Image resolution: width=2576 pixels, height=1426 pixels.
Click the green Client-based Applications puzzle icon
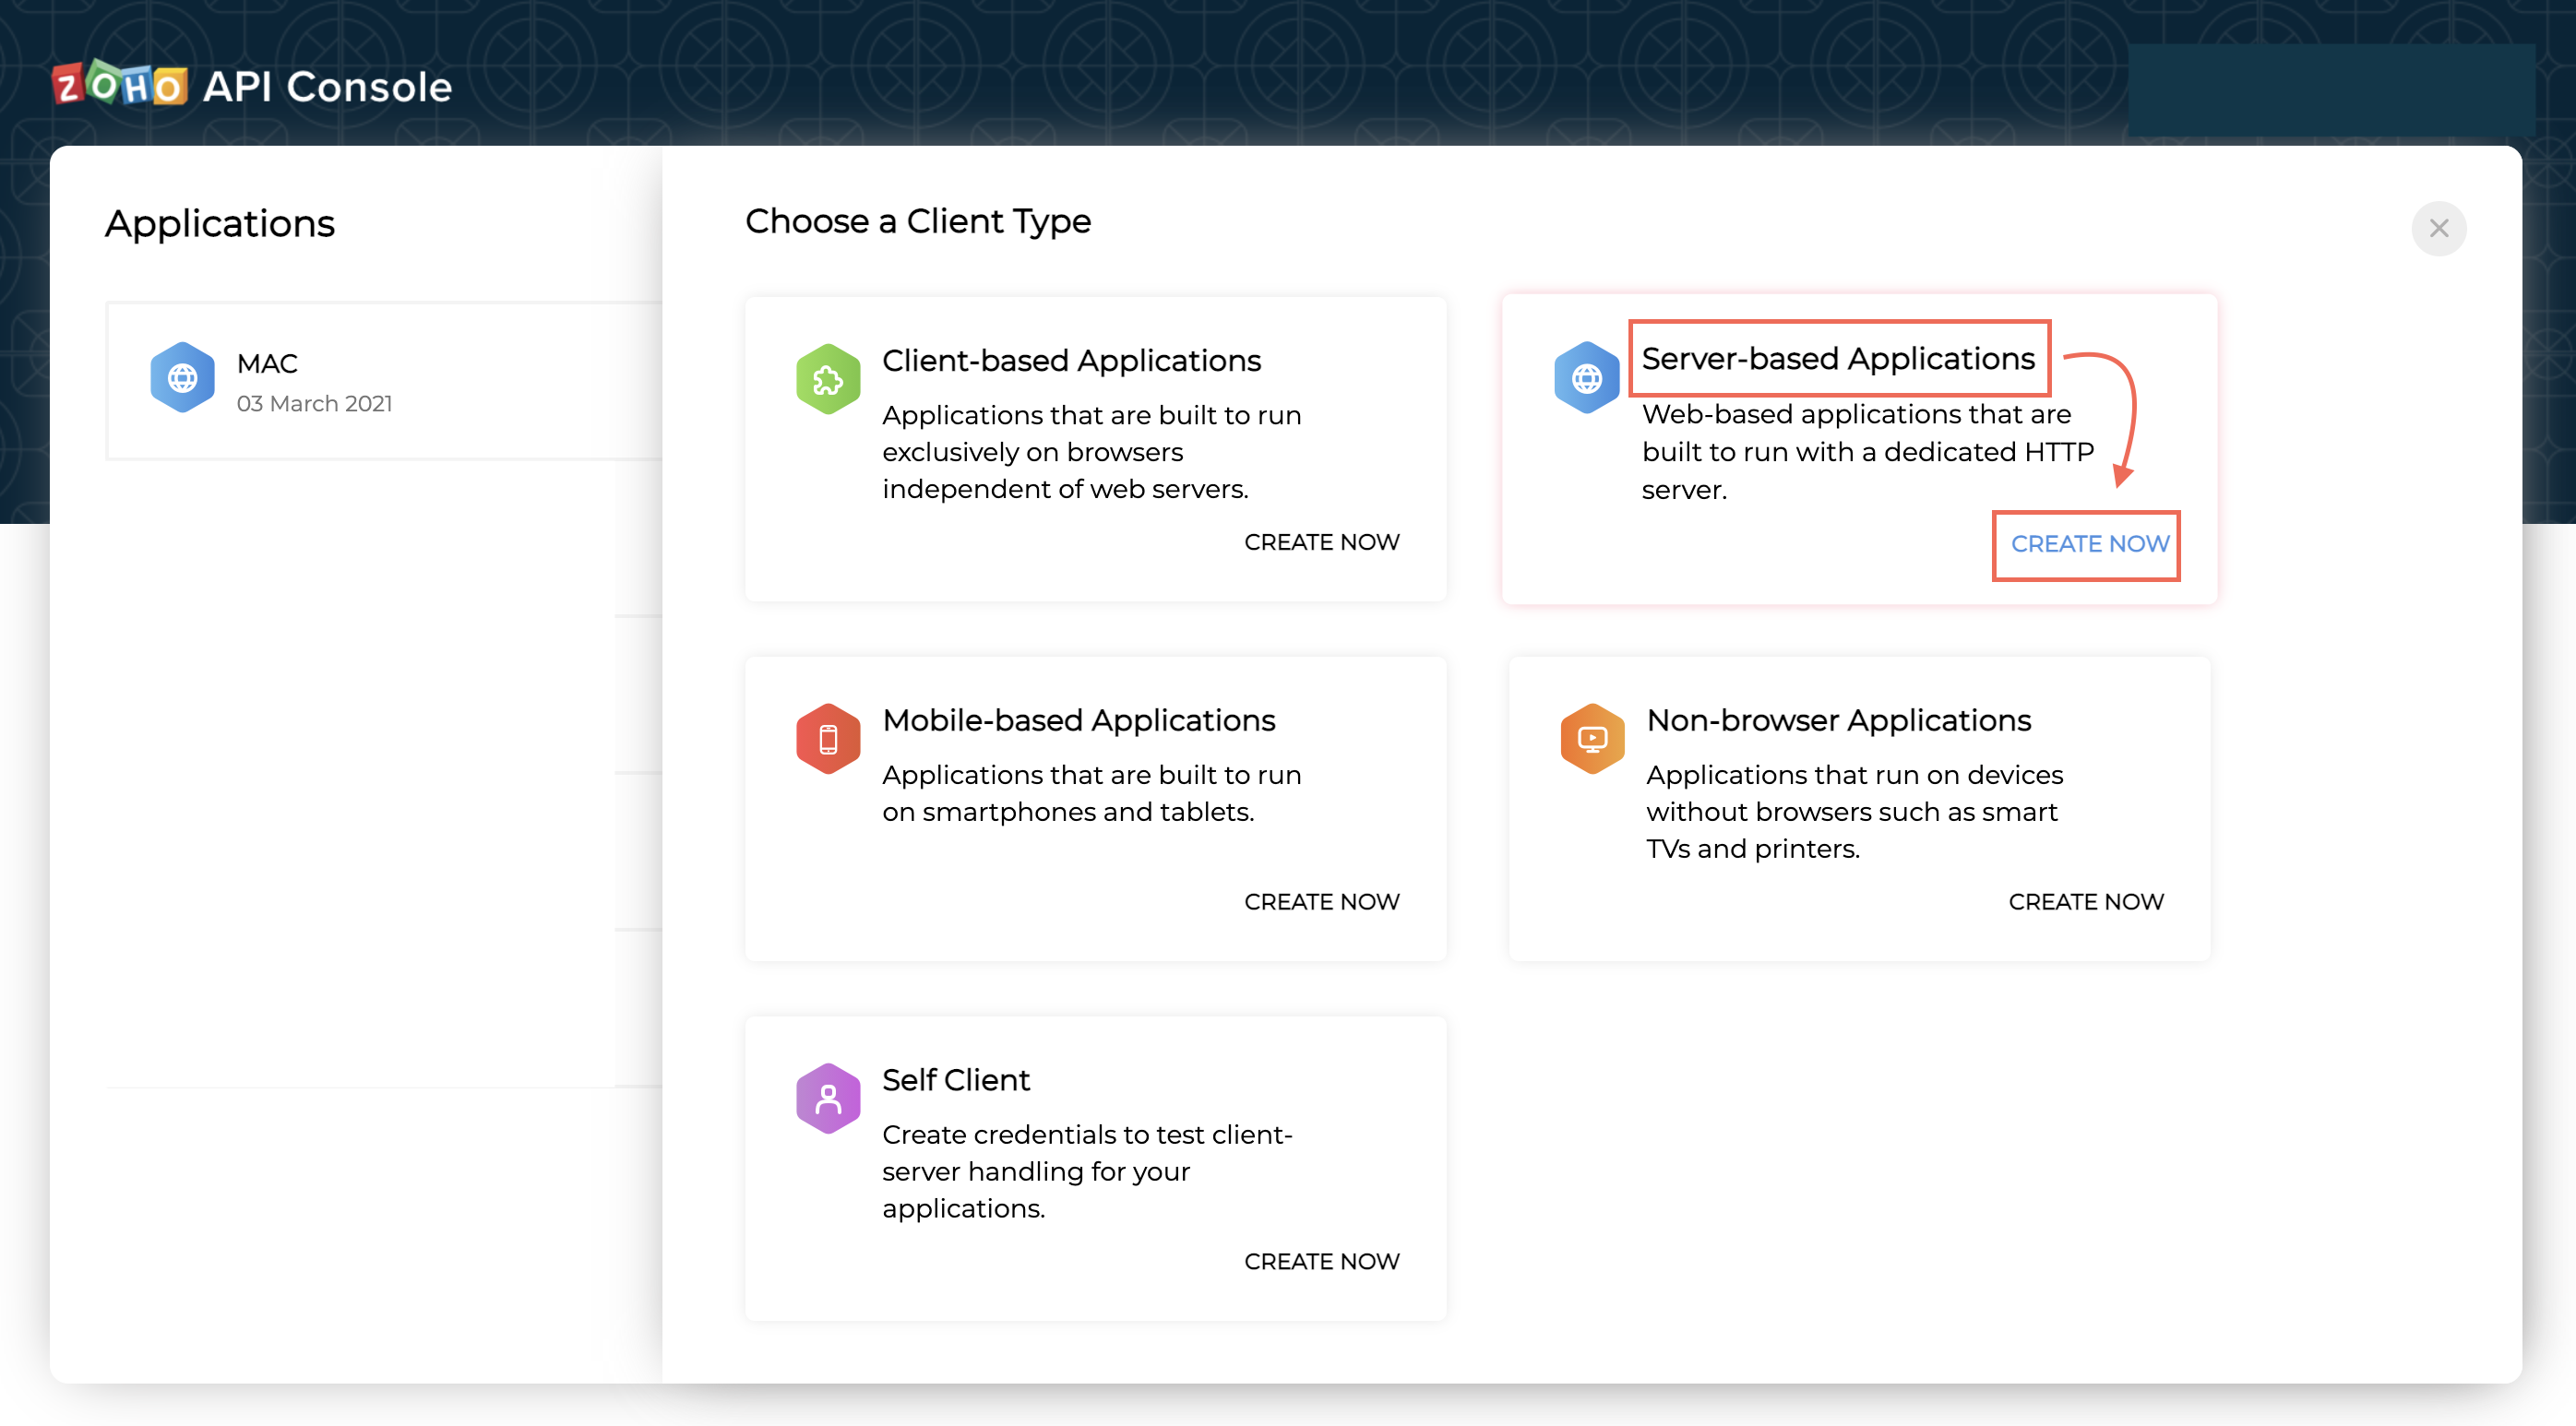[827, 380]
